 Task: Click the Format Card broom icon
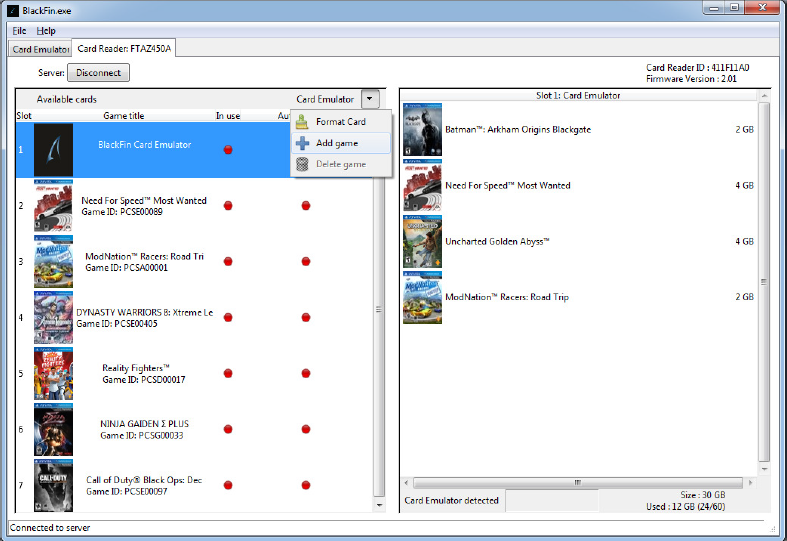(302, 122)
